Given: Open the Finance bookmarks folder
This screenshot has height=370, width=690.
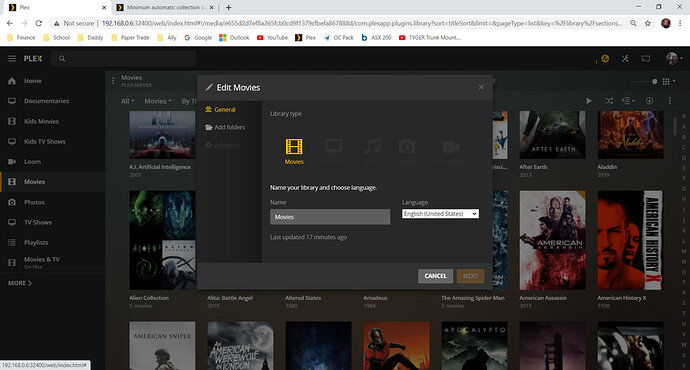Looking at the screenshot, I should (21, 38).
